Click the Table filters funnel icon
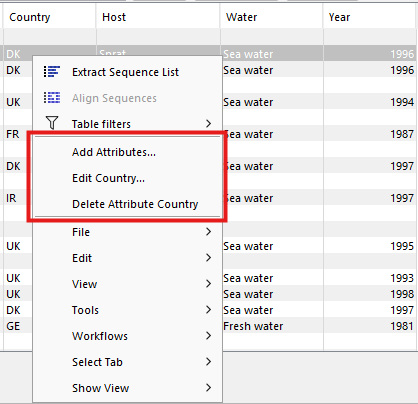This screenshot has height=404, width=418. point(52,123)
